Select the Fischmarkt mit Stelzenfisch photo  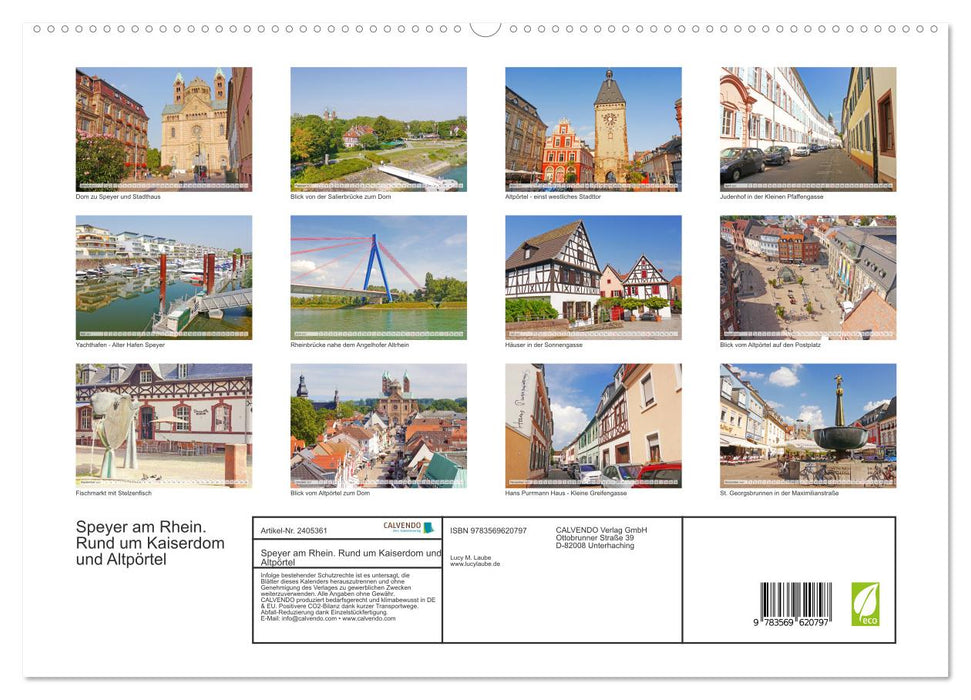pos(163,426)
